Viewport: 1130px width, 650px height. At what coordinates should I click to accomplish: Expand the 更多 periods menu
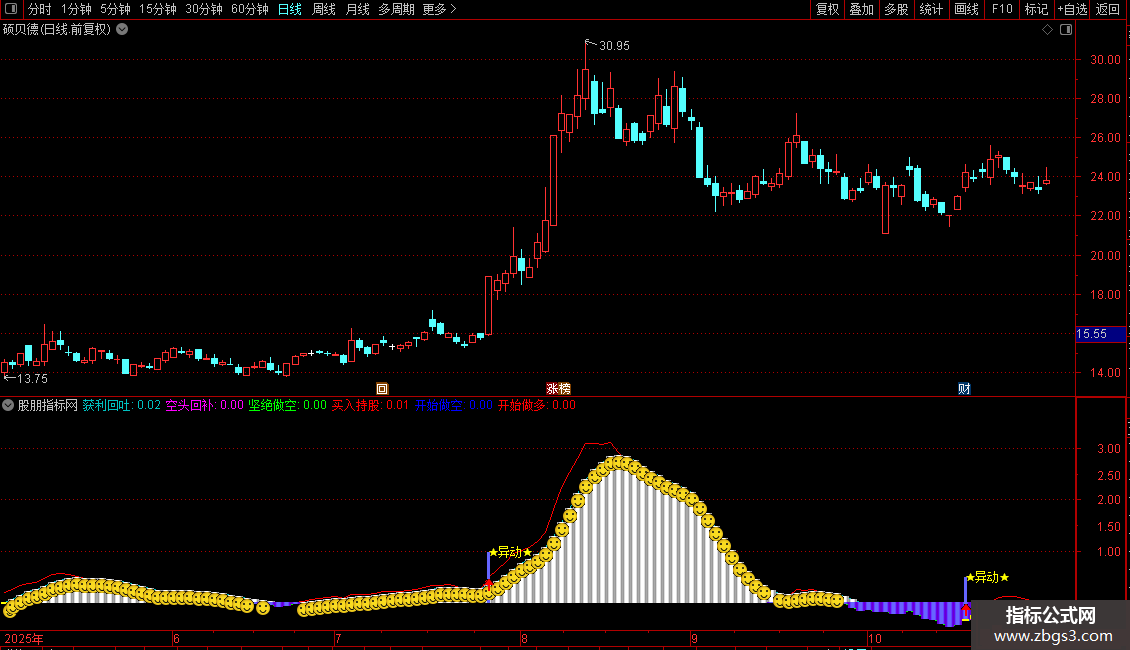click(439, 9)
